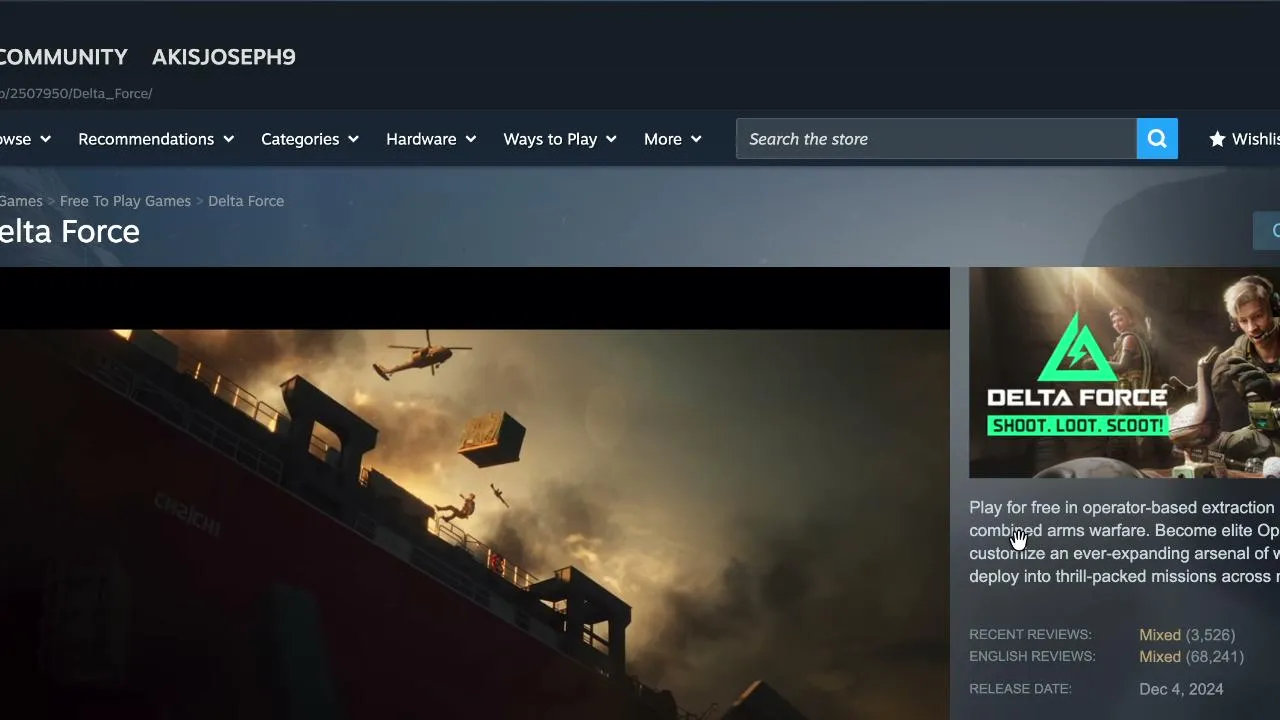Viewport: 1280px width, 720px height.
Task: Expand the Hardware dropdown
Action: 431,139
